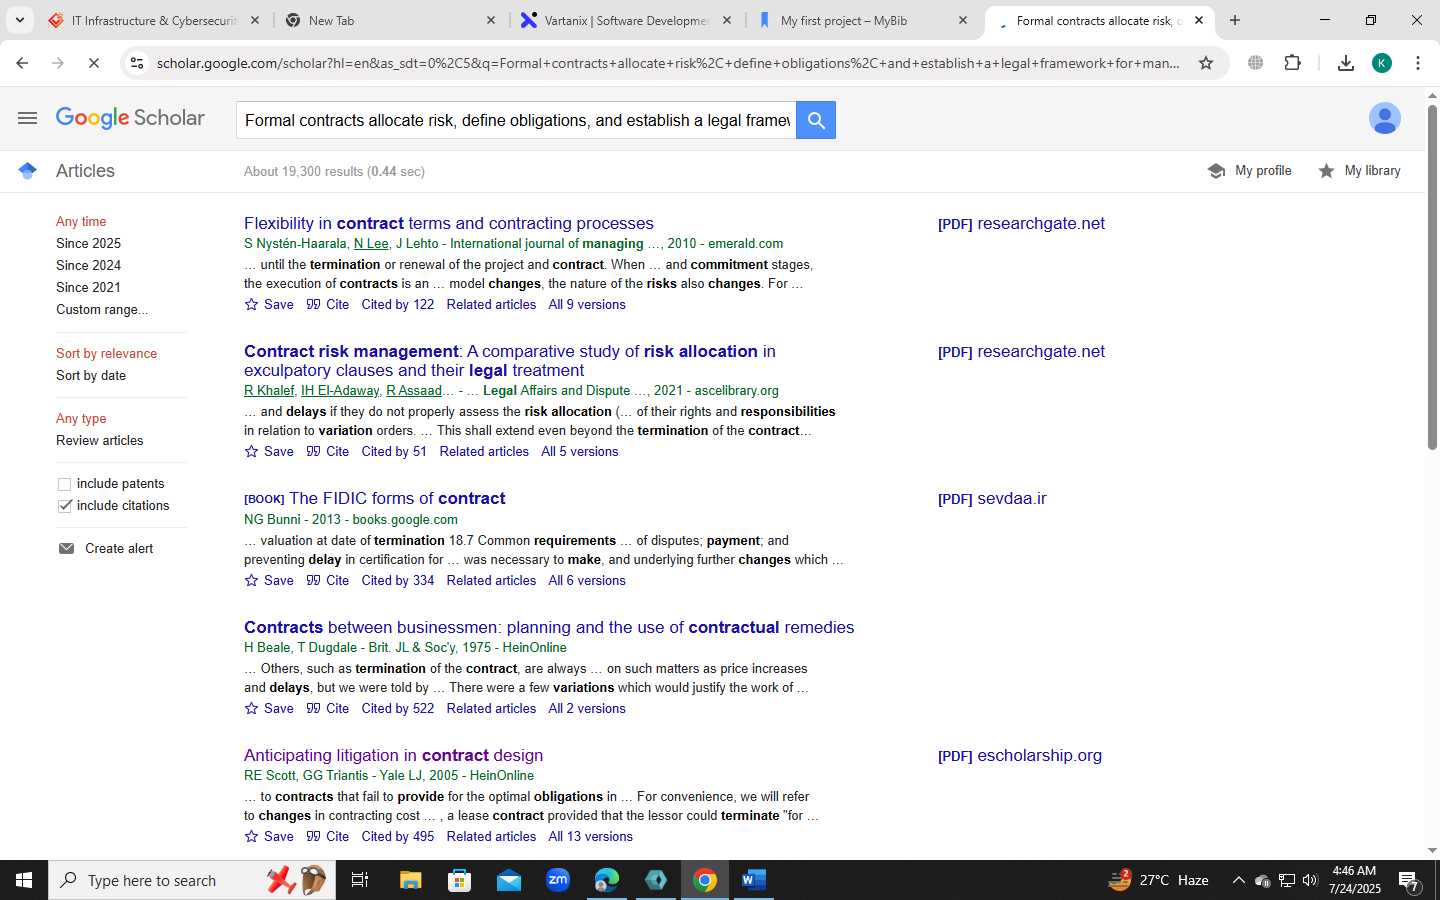Viewport: 1440px width, 900px height.
Task: Toggle the include citations checkbox
Action: point(65,506)
